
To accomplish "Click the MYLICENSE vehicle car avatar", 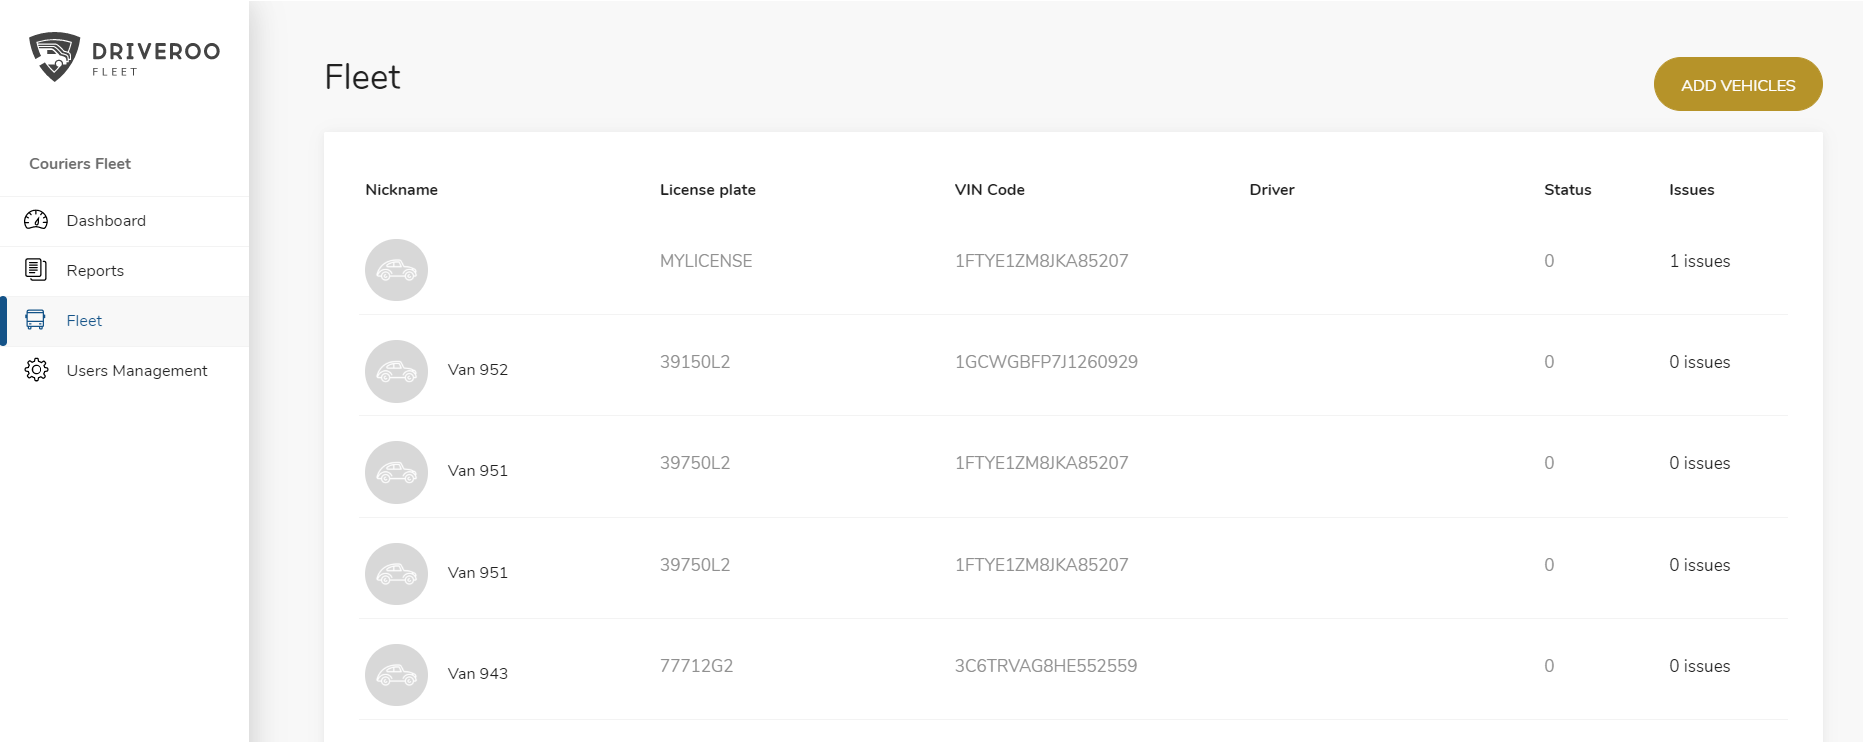I will (x=396, y=270).
